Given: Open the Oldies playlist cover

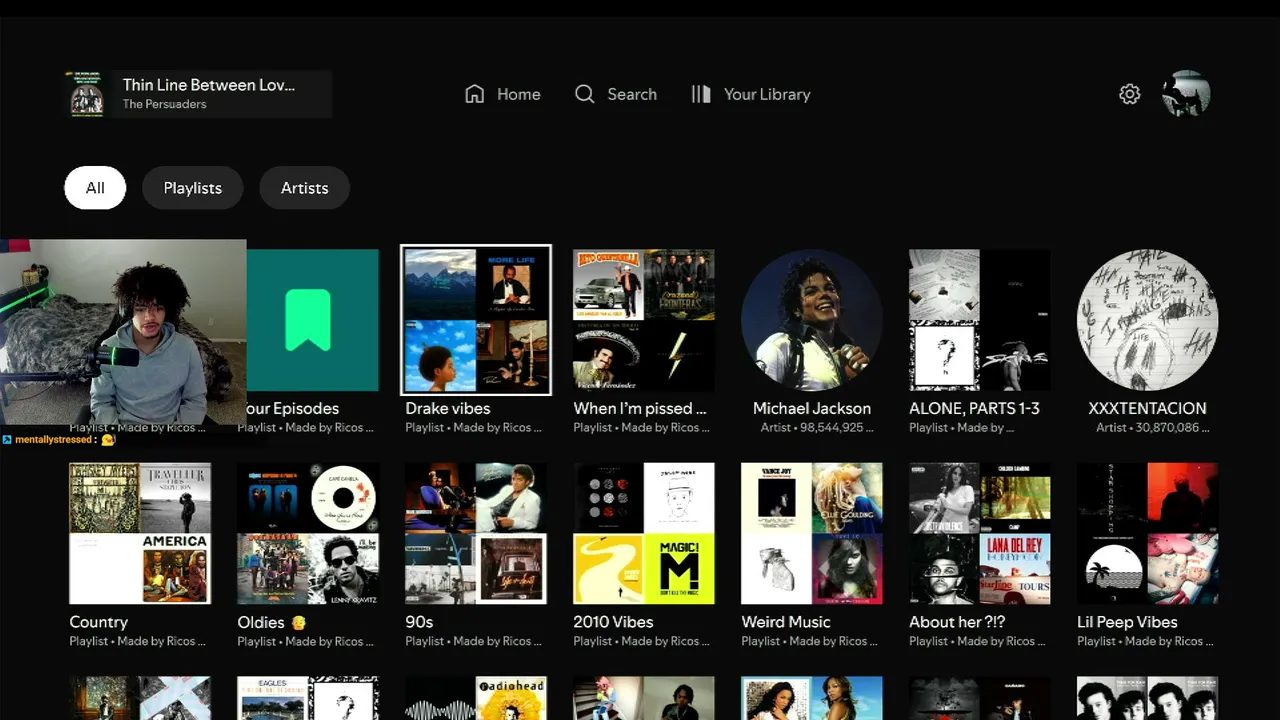Looking at the screenshot, I should 308,534.
